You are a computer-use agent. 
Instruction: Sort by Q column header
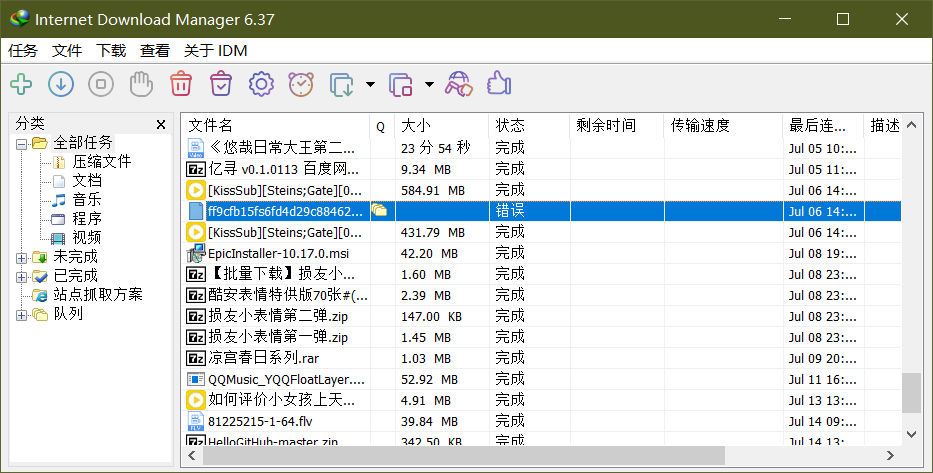click(382, 126)
